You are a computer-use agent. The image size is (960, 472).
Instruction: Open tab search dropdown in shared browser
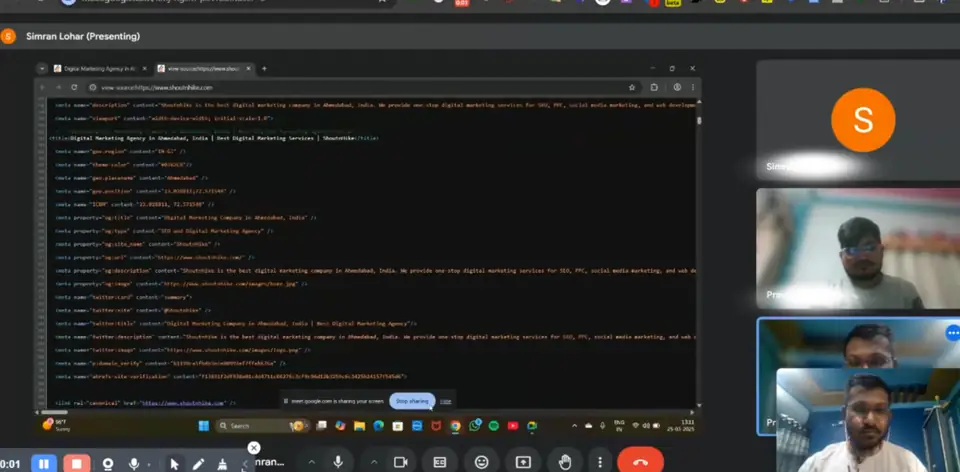tap(42, 69)
